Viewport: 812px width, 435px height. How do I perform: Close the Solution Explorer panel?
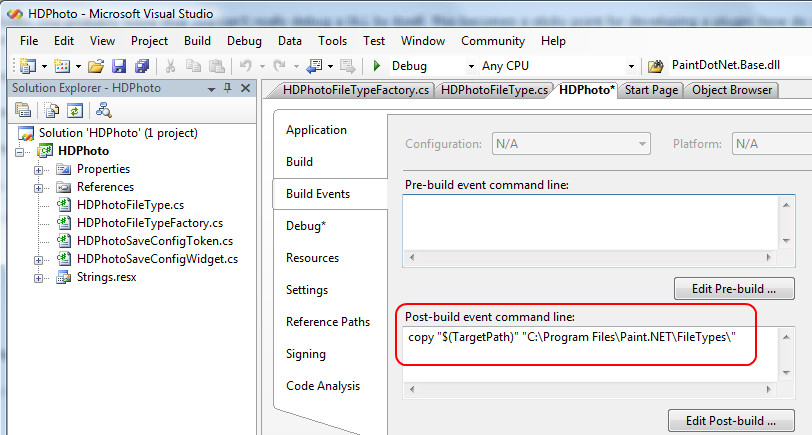pyautogui.click(x=245, y=88)
